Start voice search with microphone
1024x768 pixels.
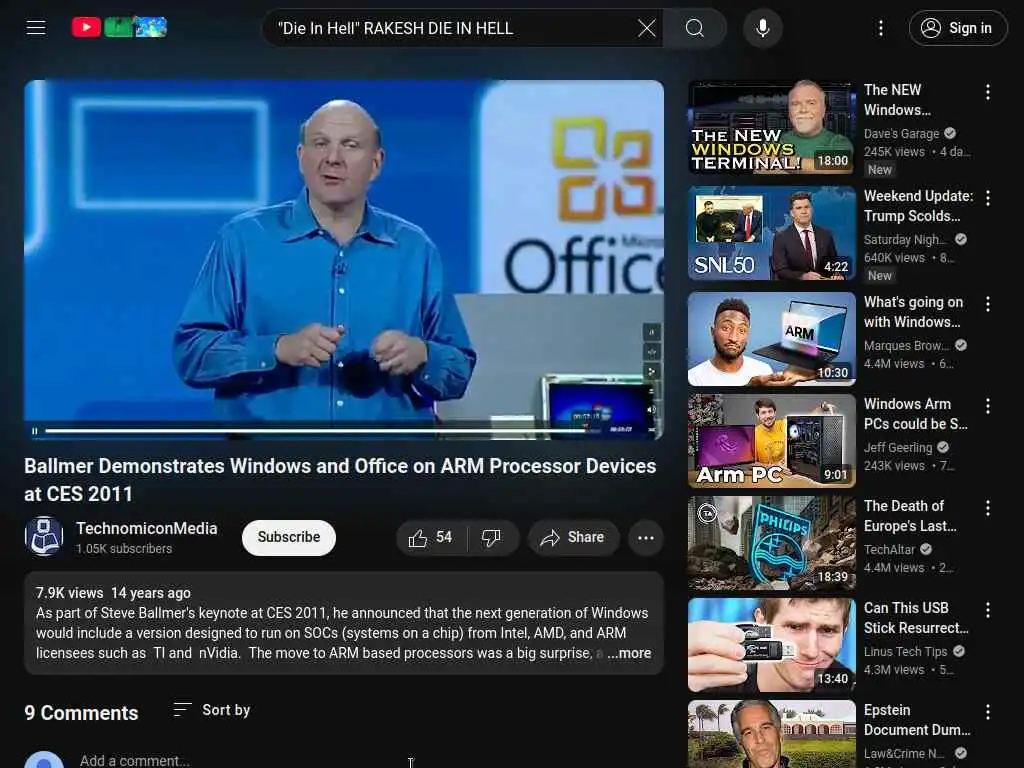[763, 28]
